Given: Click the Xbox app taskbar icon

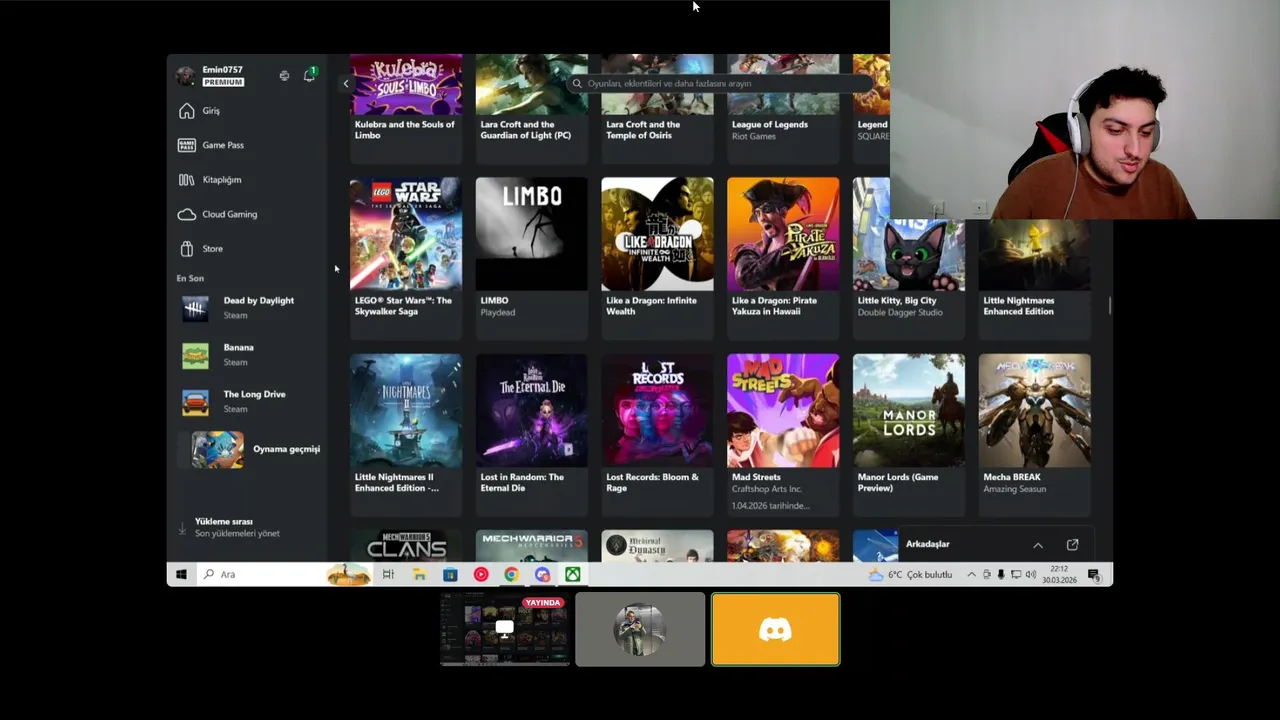Looking at the screenshot, I should point(573,574).
